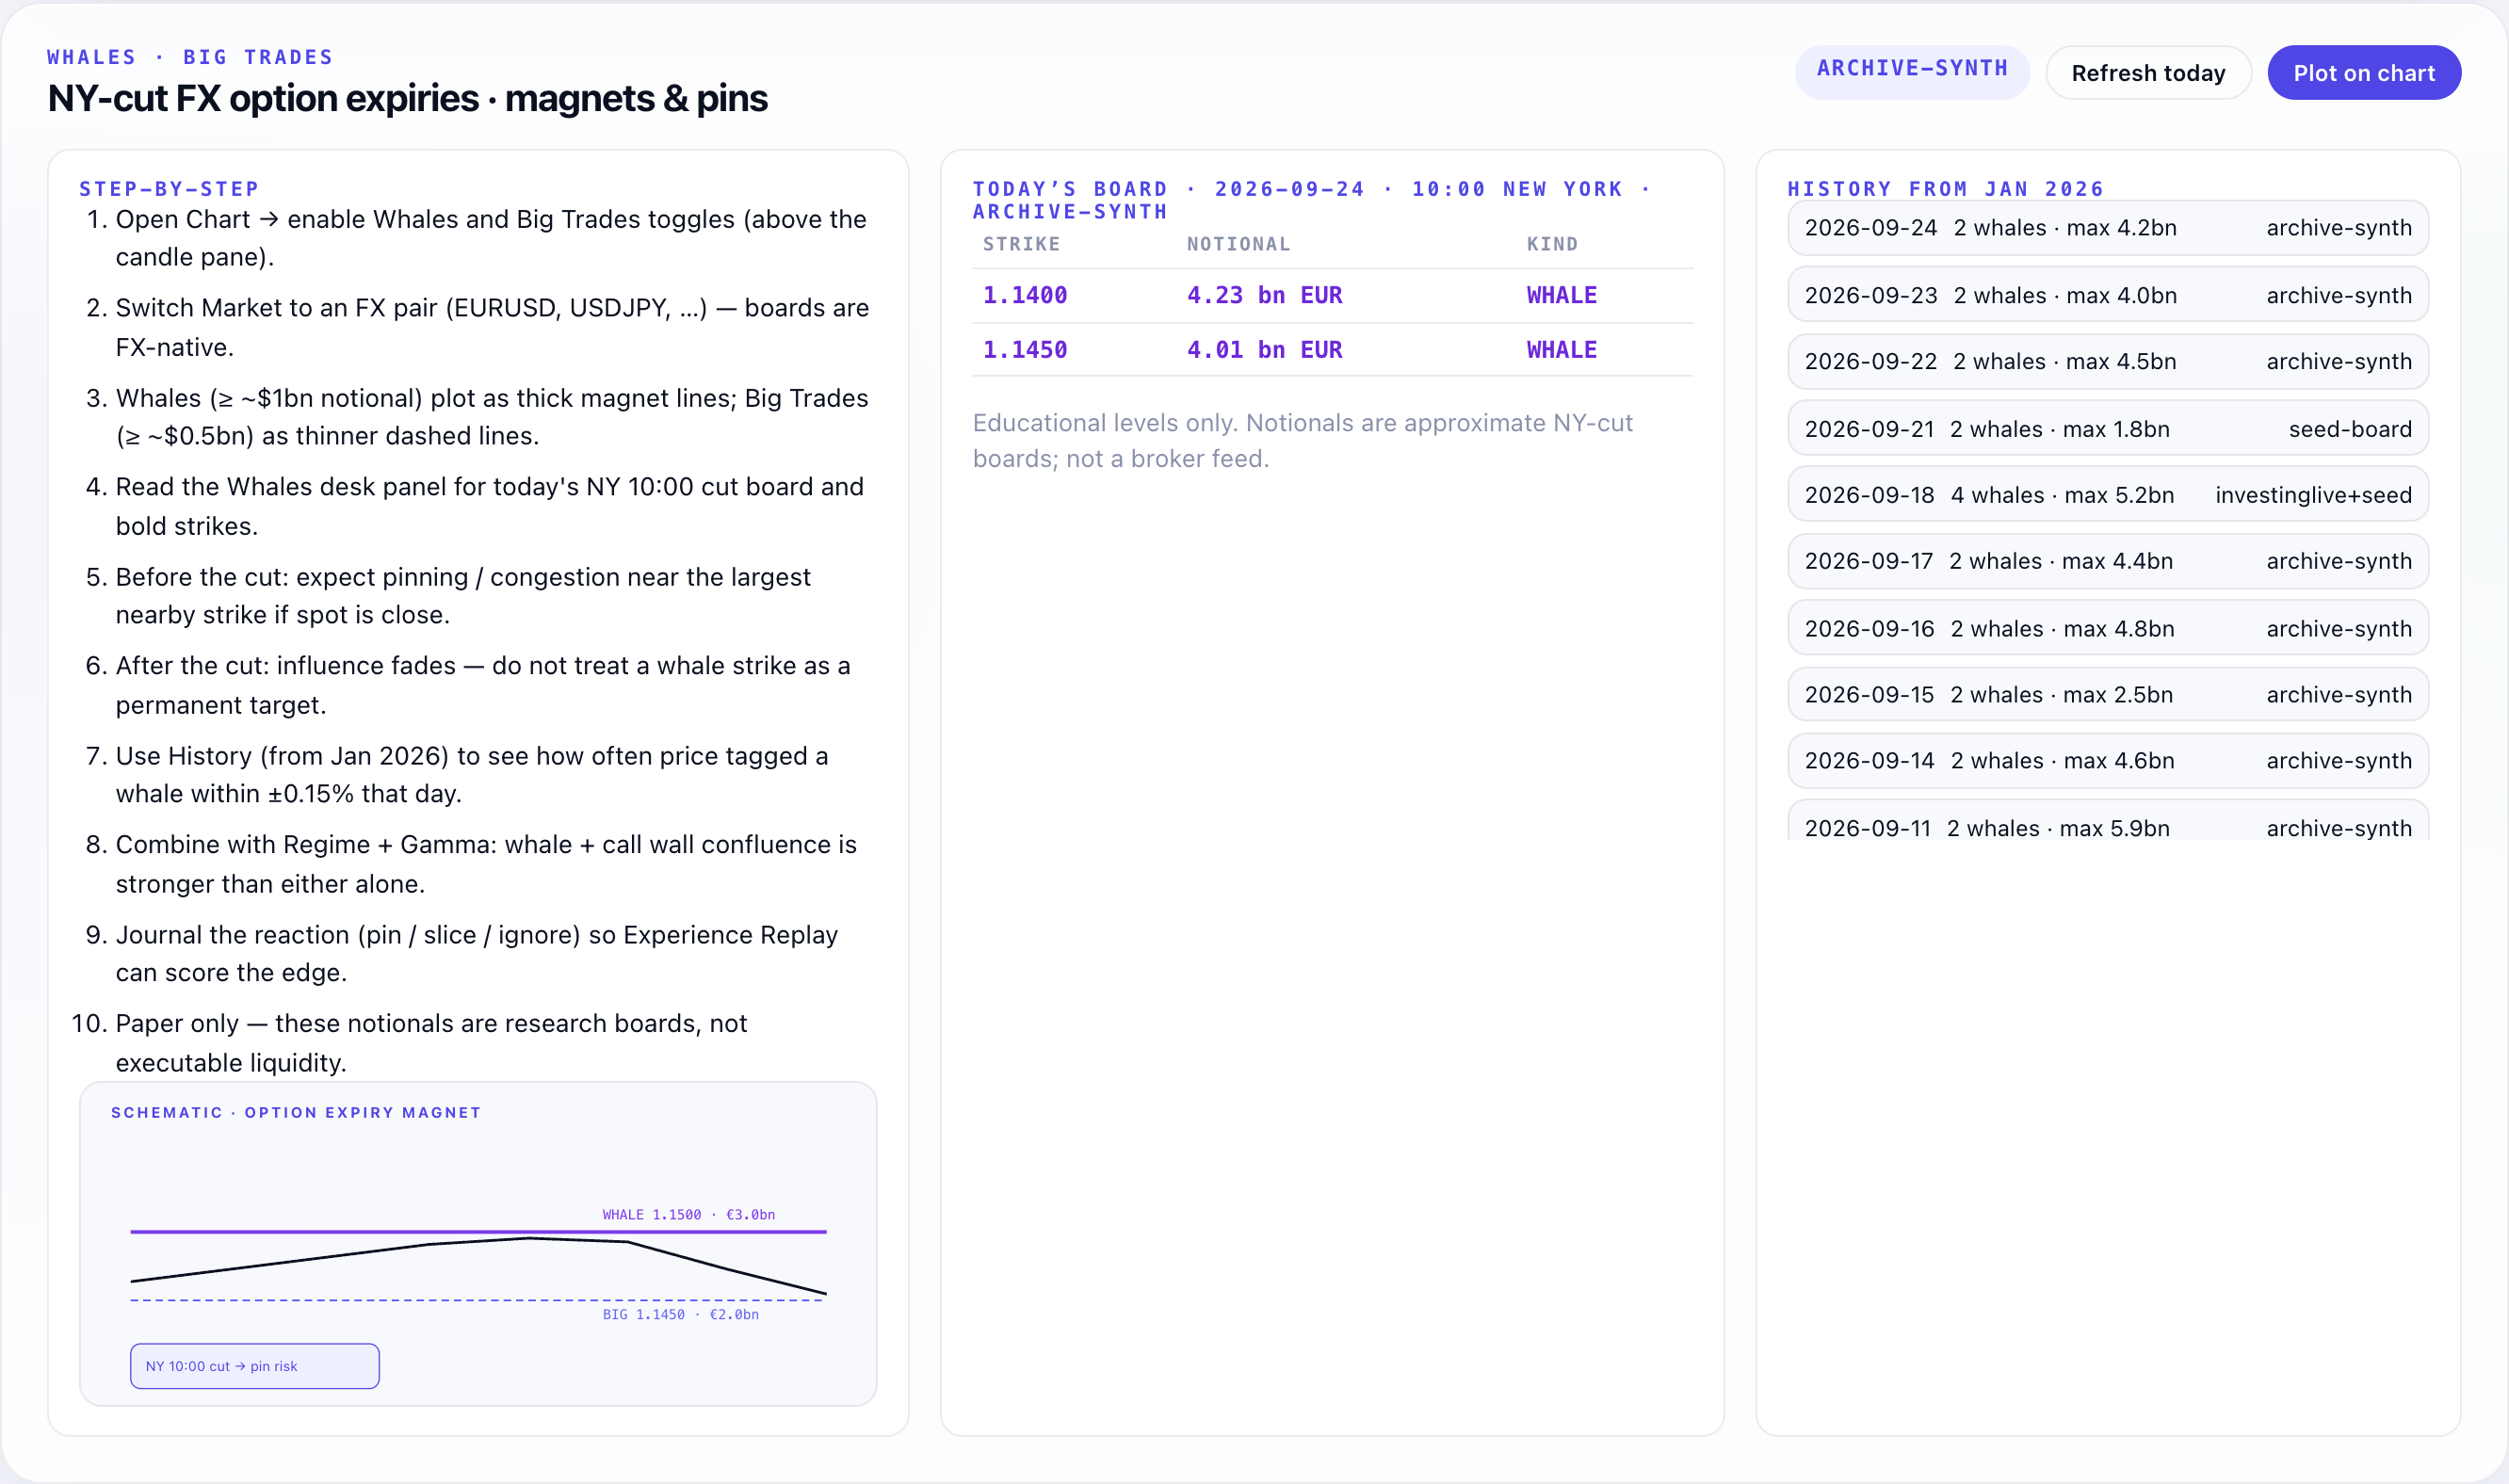Image resolution: width=2509 pixels, height=1484 pixels.
Task: Click SCHEMATIC · OPTION EXPIRY MAGNET label
Action: pyautogui.click(x=296, y=1113)
